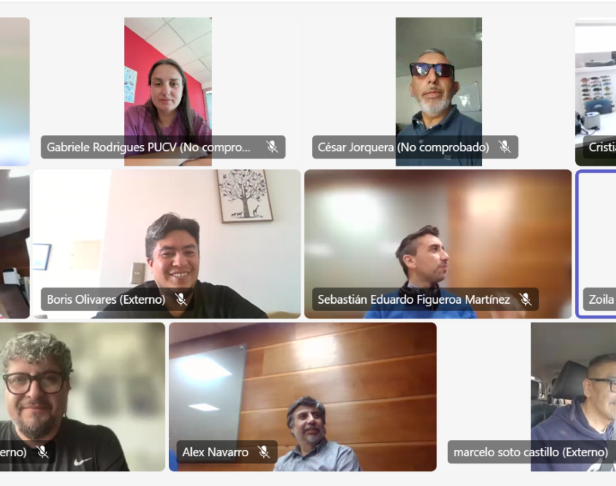Select Alex Navarro's wood-paneled video tile

click(x=303, y=397)
